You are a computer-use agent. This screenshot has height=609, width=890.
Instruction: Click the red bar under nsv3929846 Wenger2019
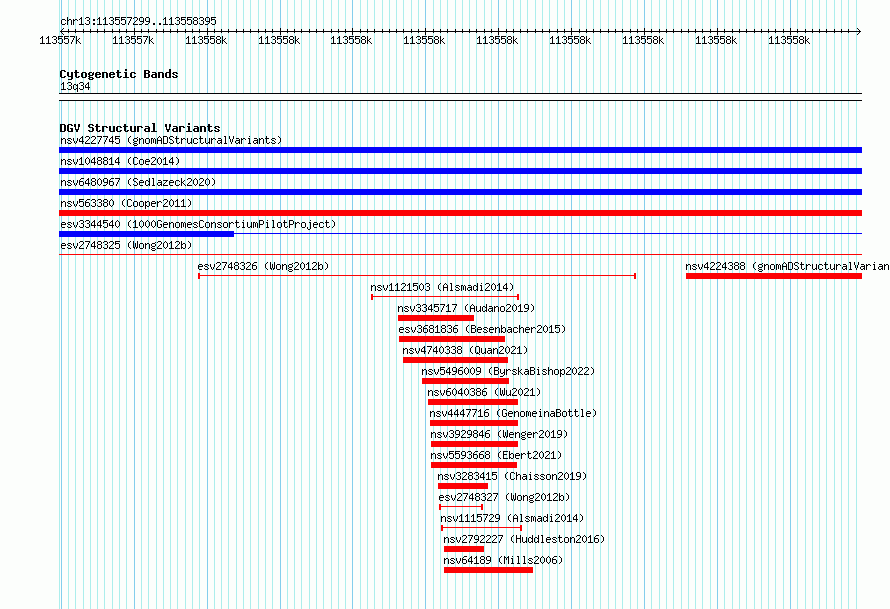pos(475,444)
